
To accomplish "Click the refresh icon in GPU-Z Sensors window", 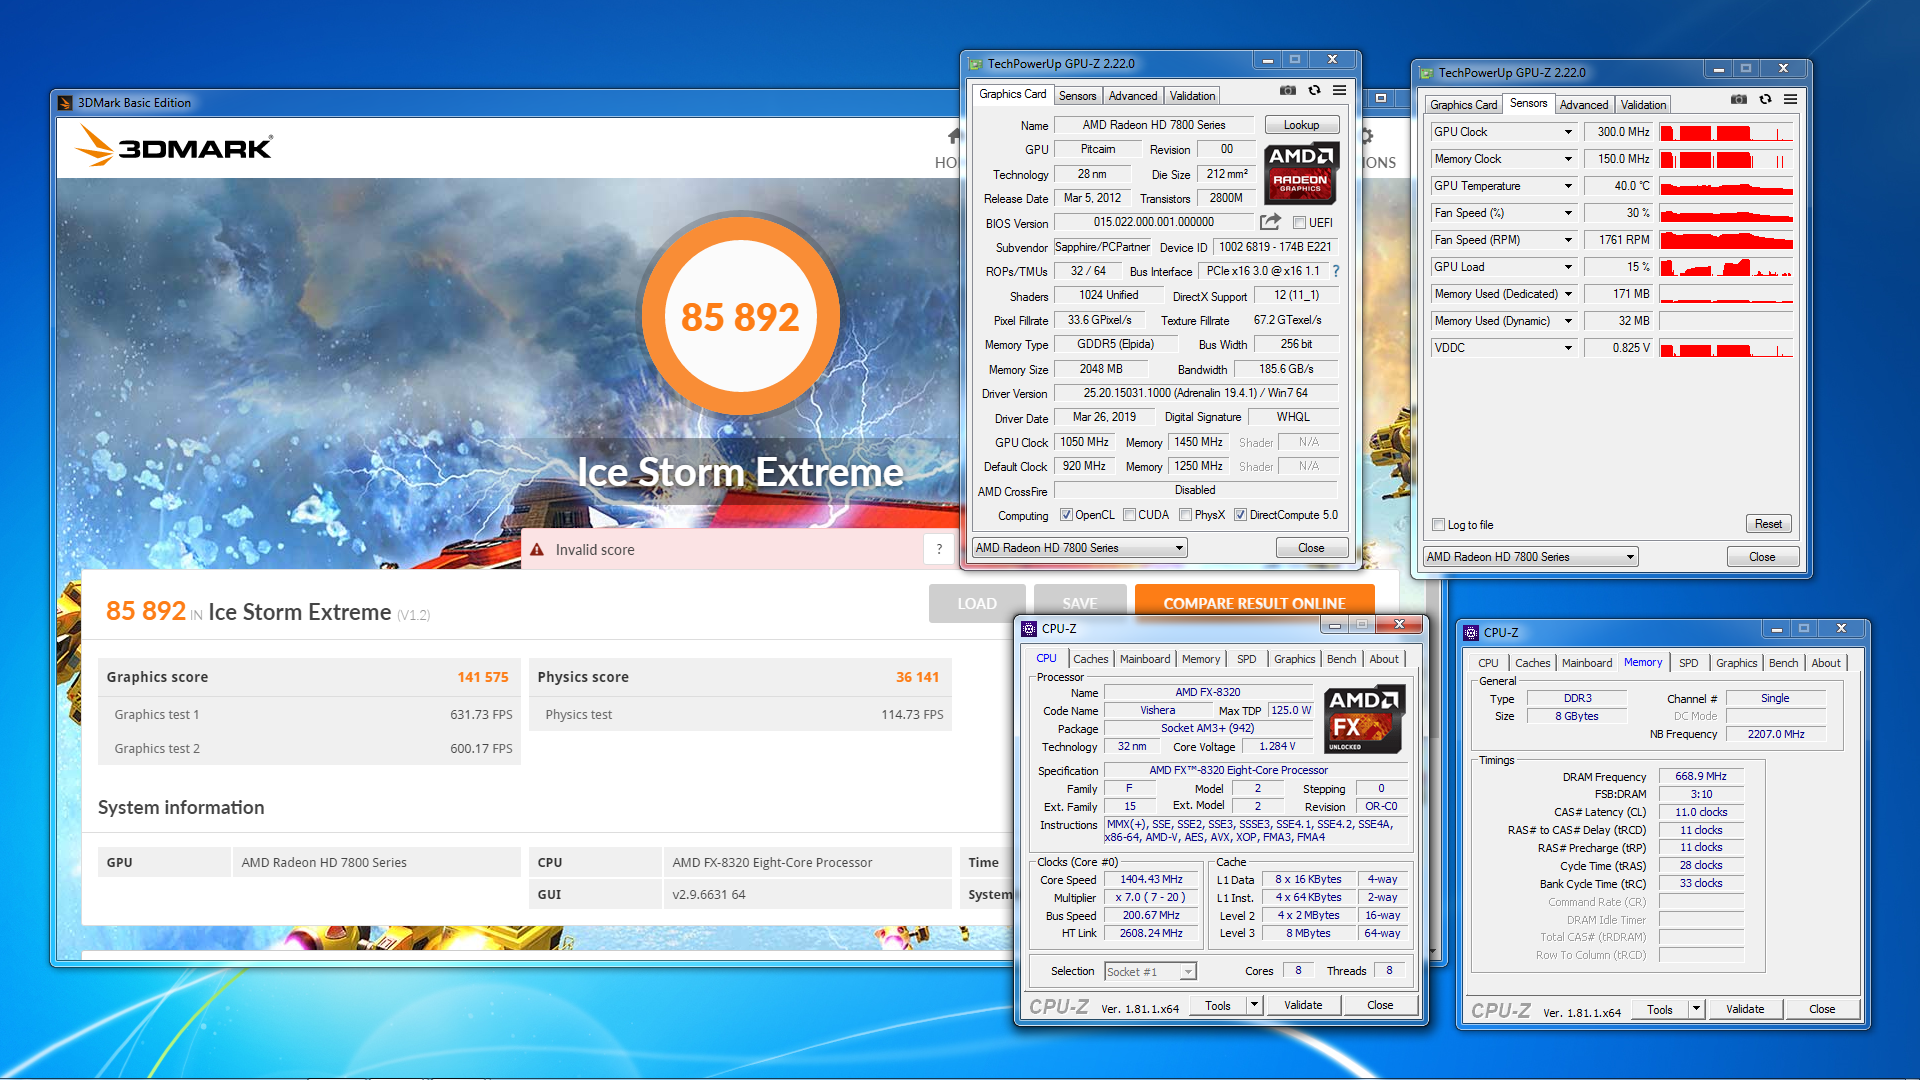I will (1765, 100).
